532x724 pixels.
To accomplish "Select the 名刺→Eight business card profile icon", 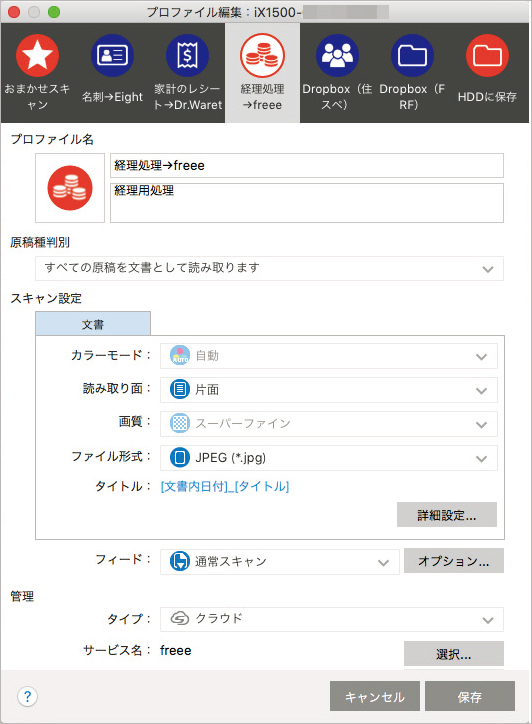I will tap(112, 55).
